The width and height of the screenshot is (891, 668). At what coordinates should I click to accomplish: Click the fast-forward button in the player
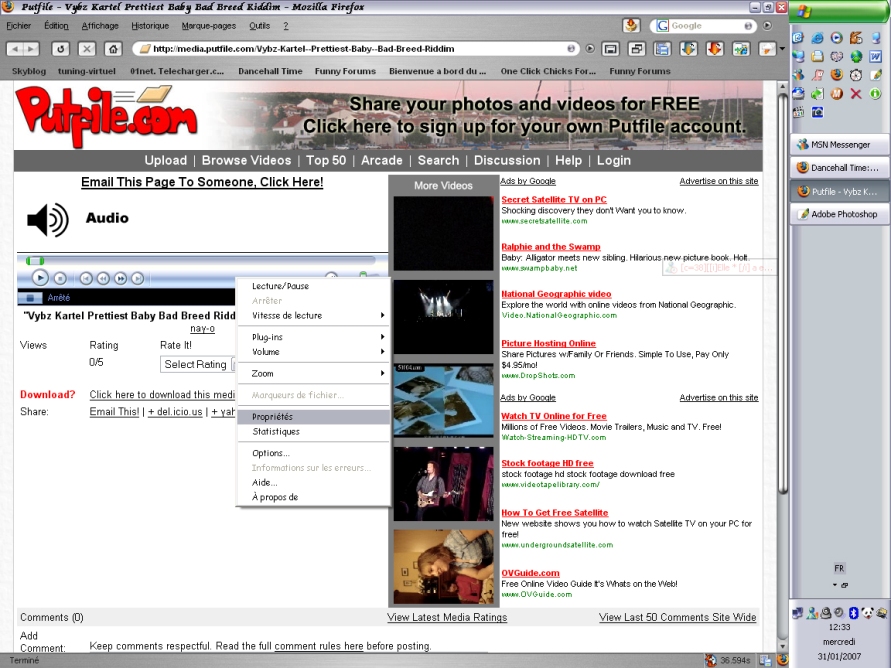(x=120, y=278)
